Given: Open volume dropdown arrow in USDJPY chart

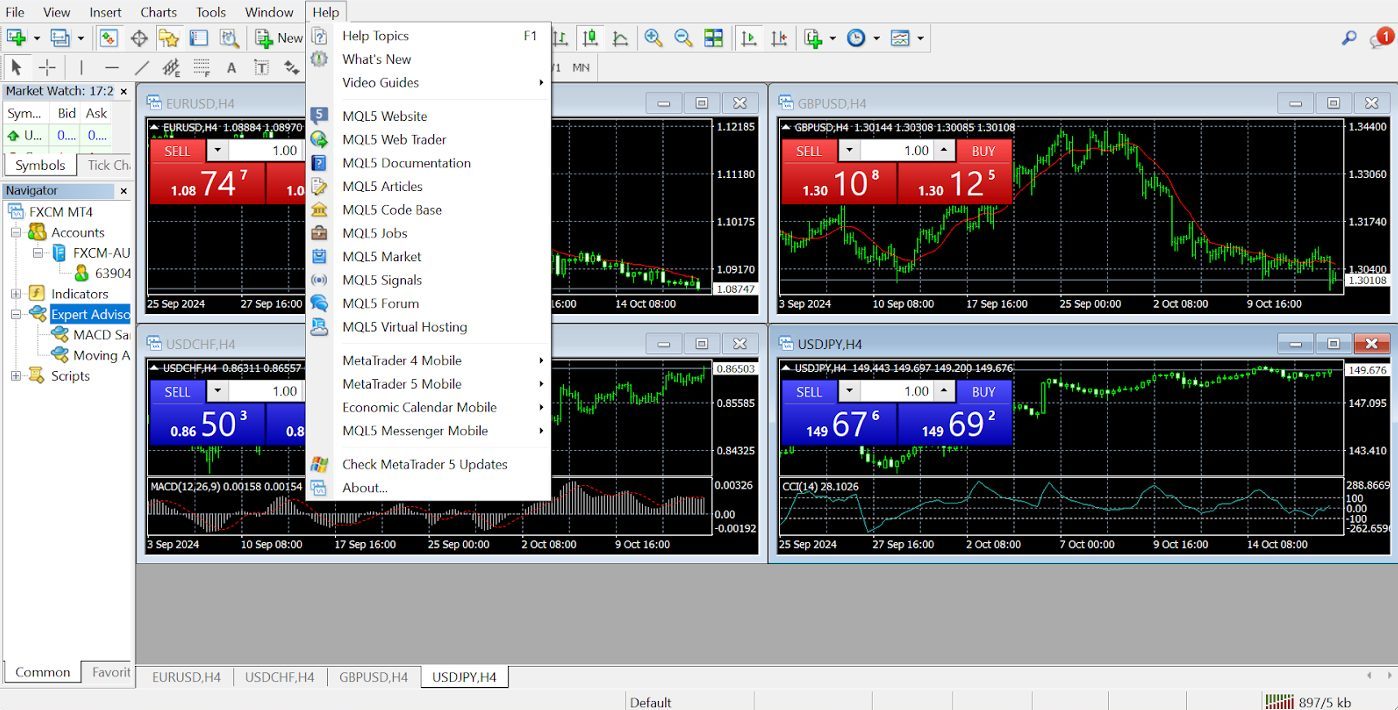Looking at the screenshot, I should [849, 392].
